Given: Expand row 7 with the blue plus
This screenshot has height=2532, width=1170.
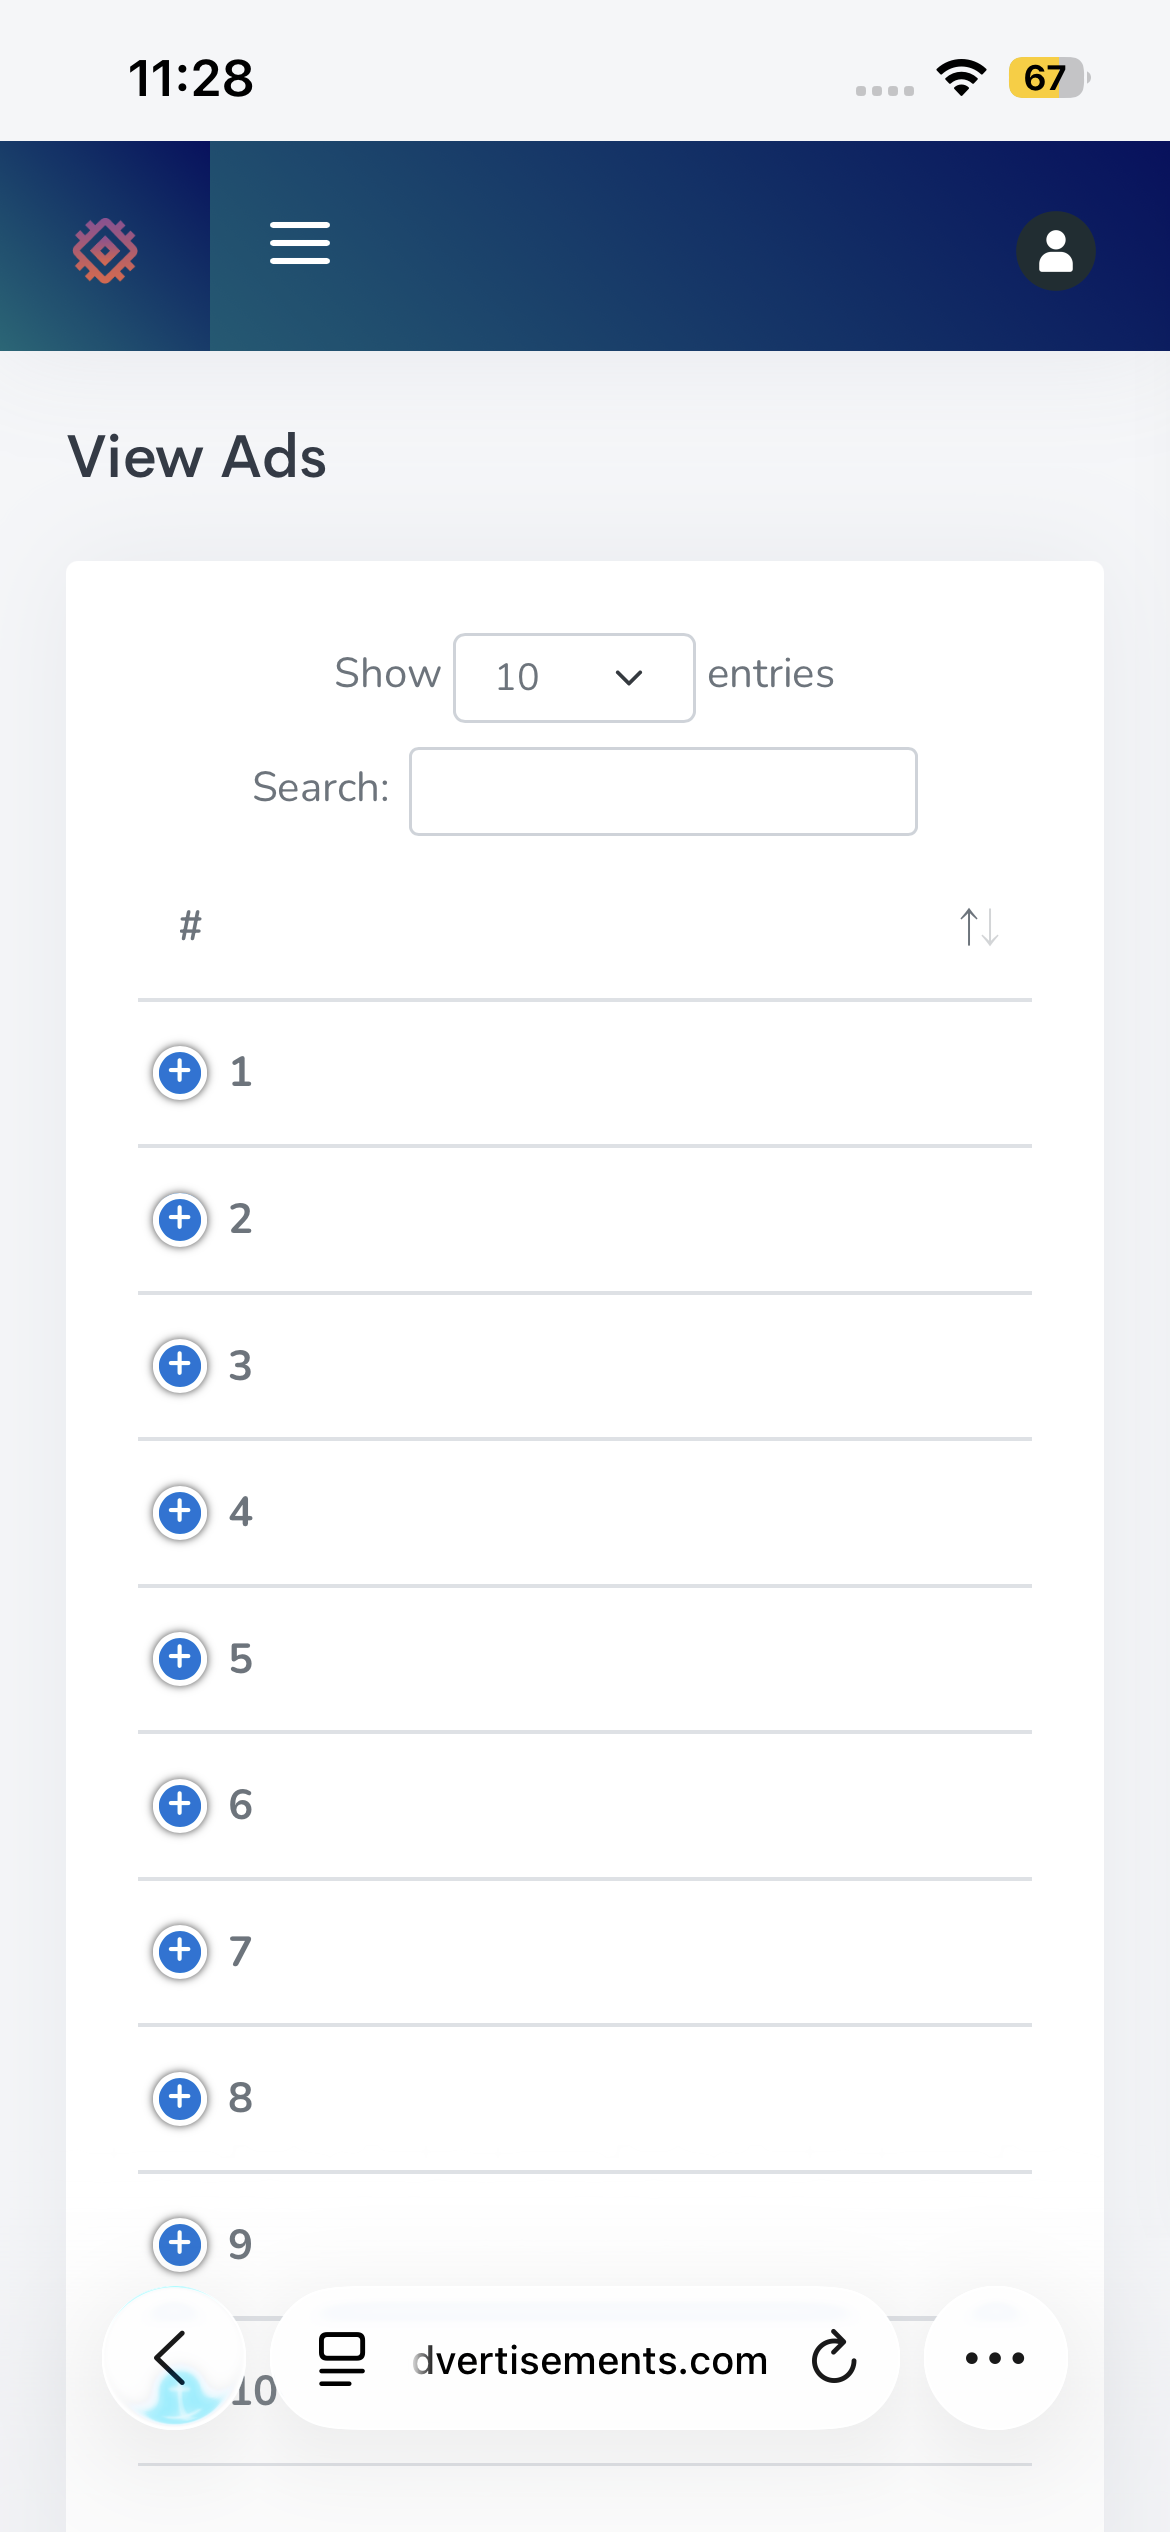Looking at the screenshot, I should (x=180, y=1951).
